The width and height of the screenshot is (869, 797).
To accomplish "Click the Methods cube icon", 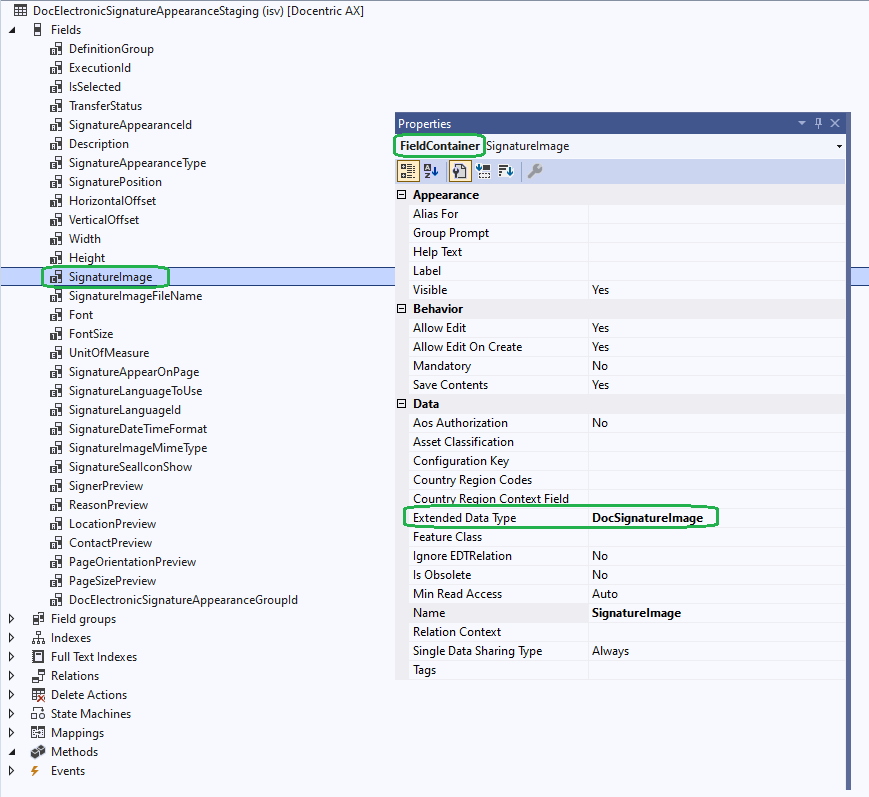I will click(38, 752).
